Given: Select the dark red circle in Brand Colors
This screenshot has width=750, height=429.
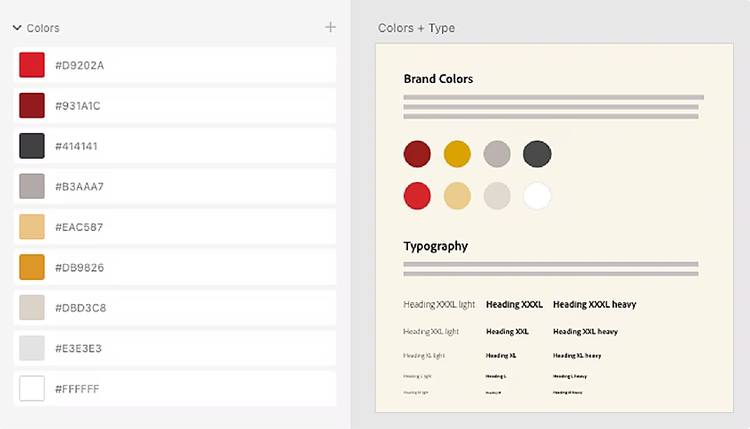Looking at the screenshot, I should point(417,154).
